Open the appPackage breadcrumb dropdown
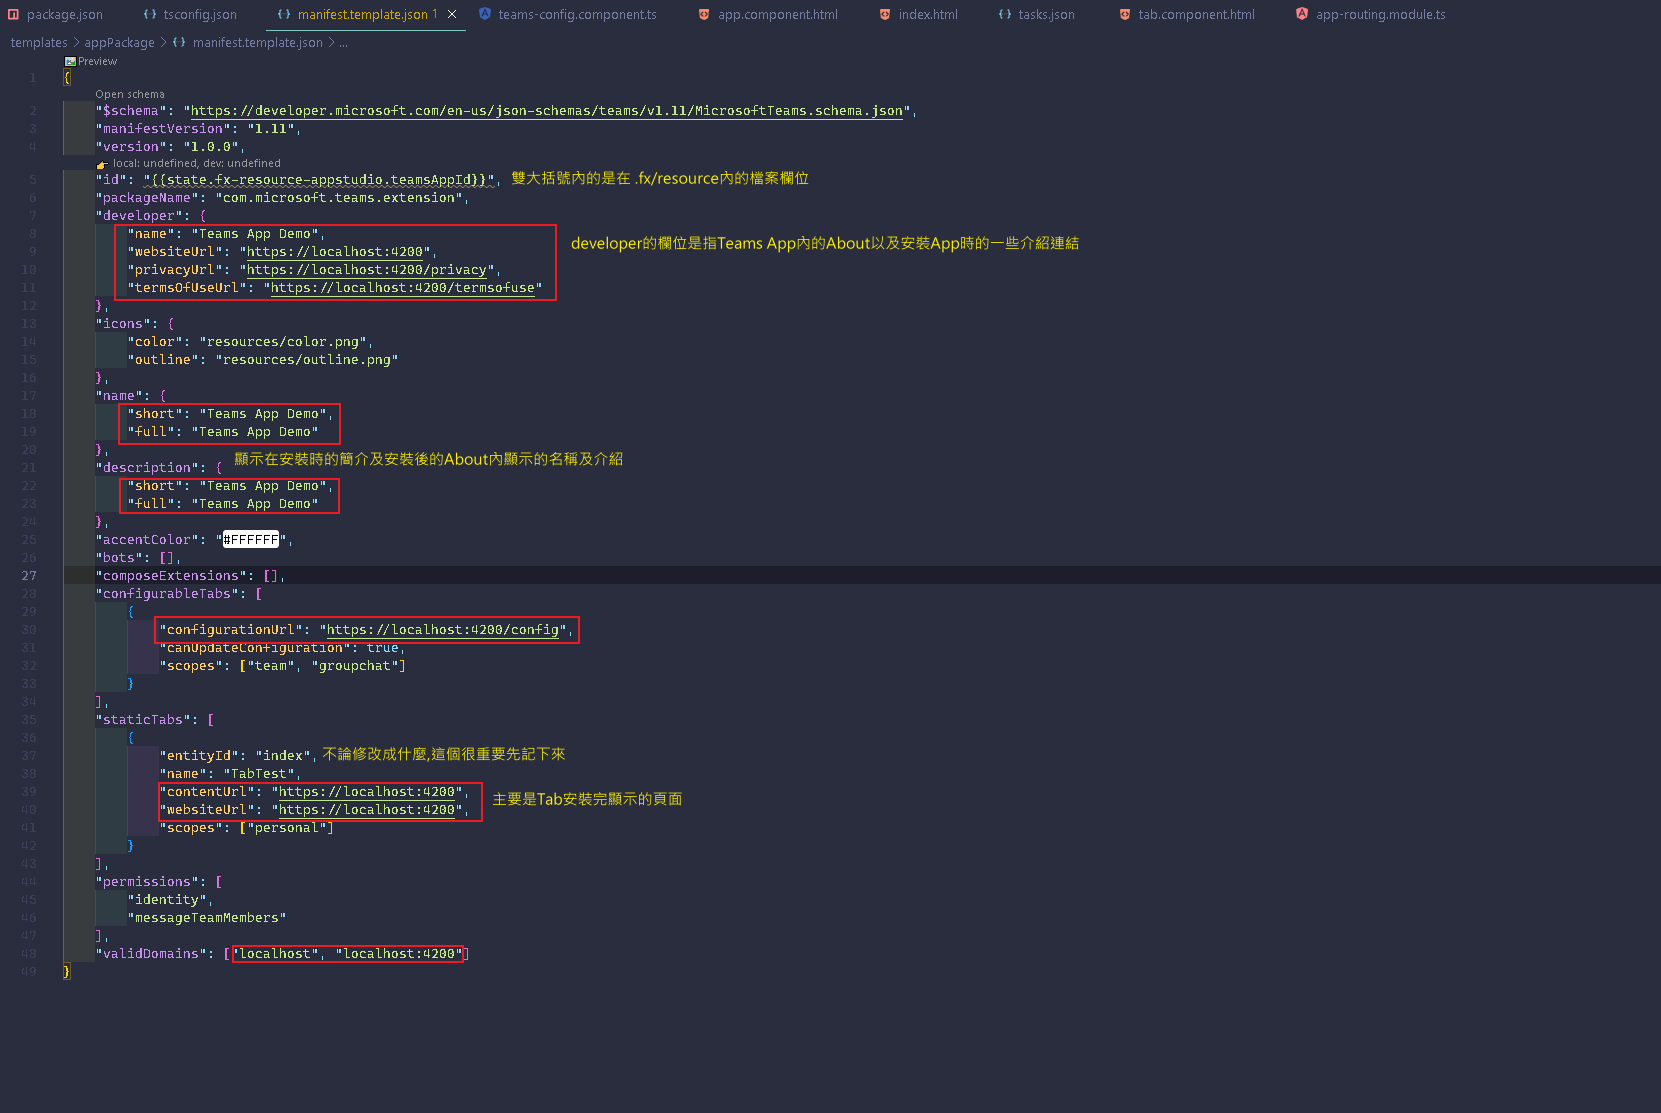This screenshot has width=1661, height=1113. [x=119, y=43]
